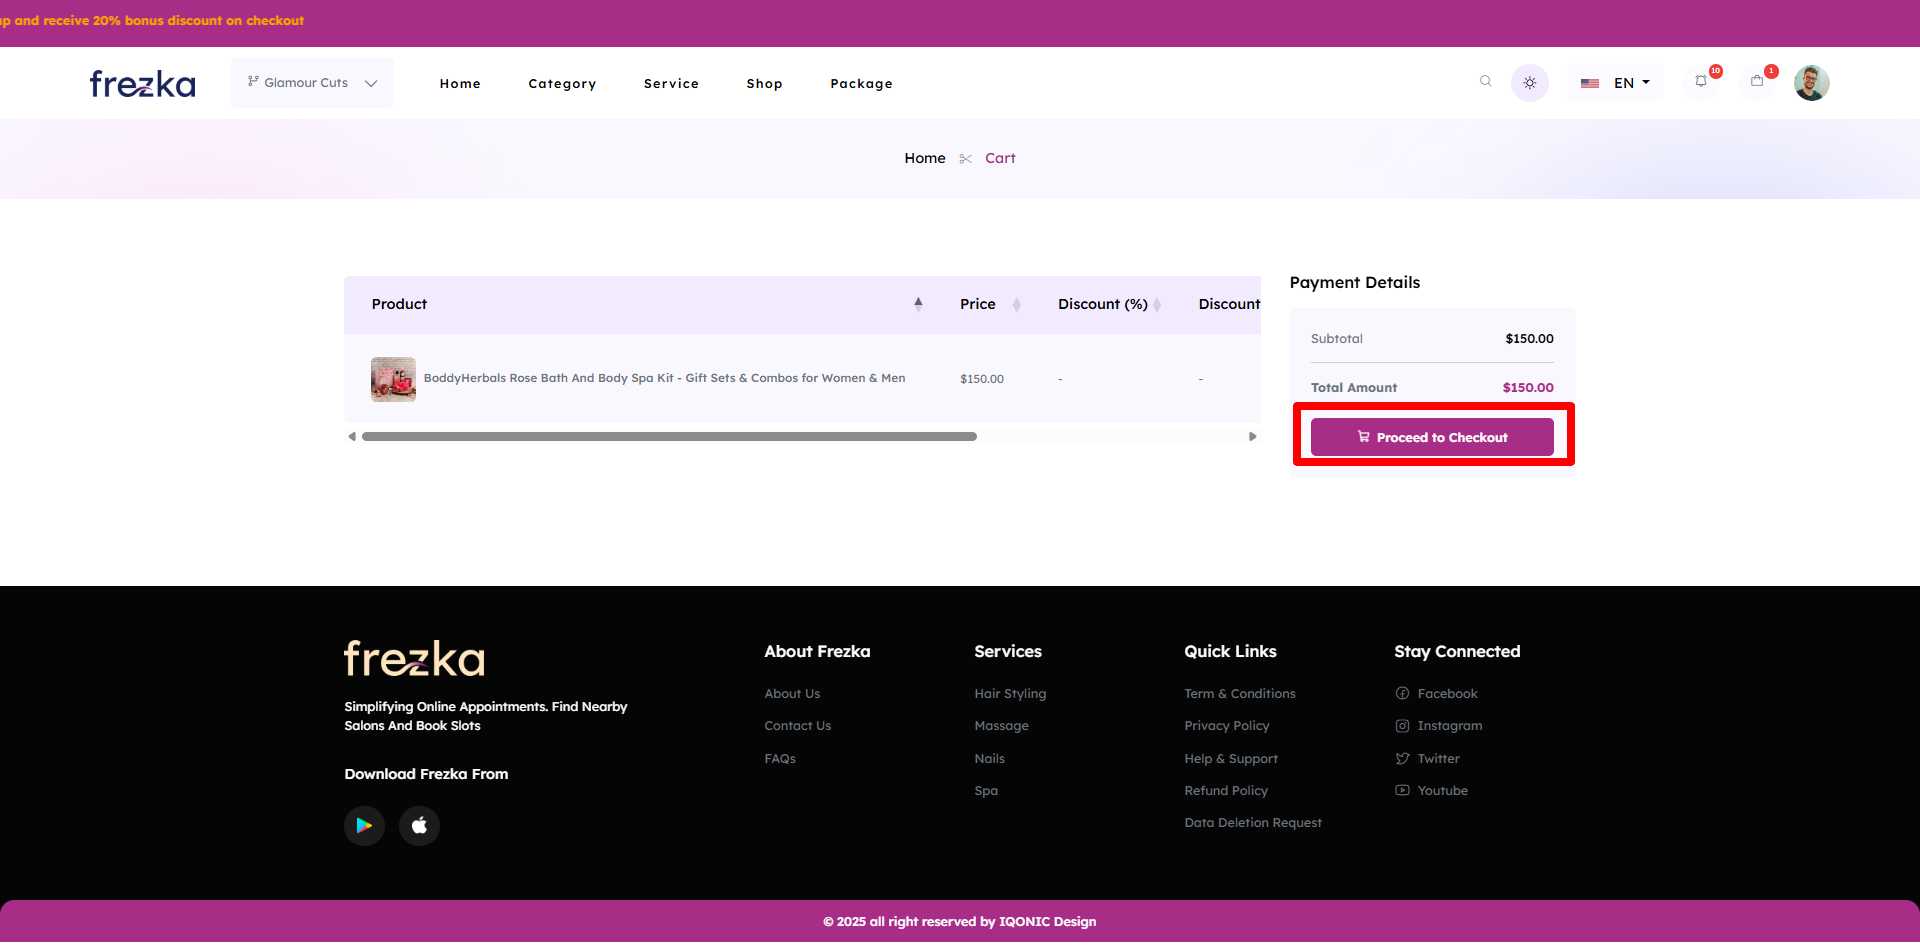Click the frezka logo in header
This screenshot has width=1920, height=945.
143,84
